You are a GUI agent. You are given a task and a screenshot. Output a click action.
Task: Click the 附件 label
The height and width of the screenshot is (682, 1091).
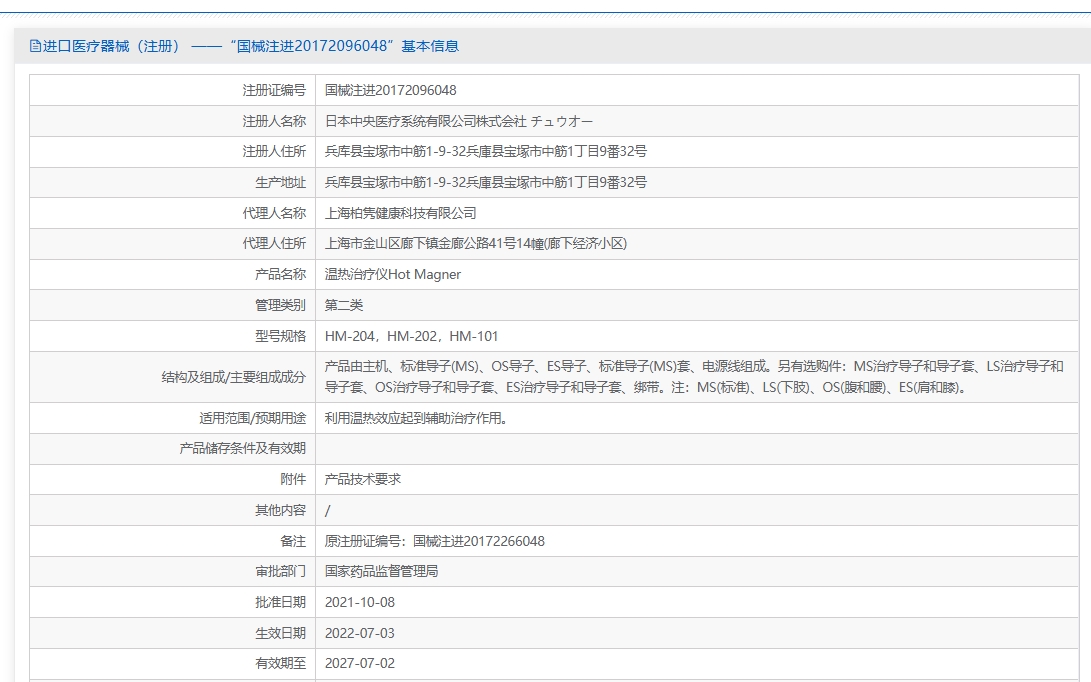click(293, 479)
